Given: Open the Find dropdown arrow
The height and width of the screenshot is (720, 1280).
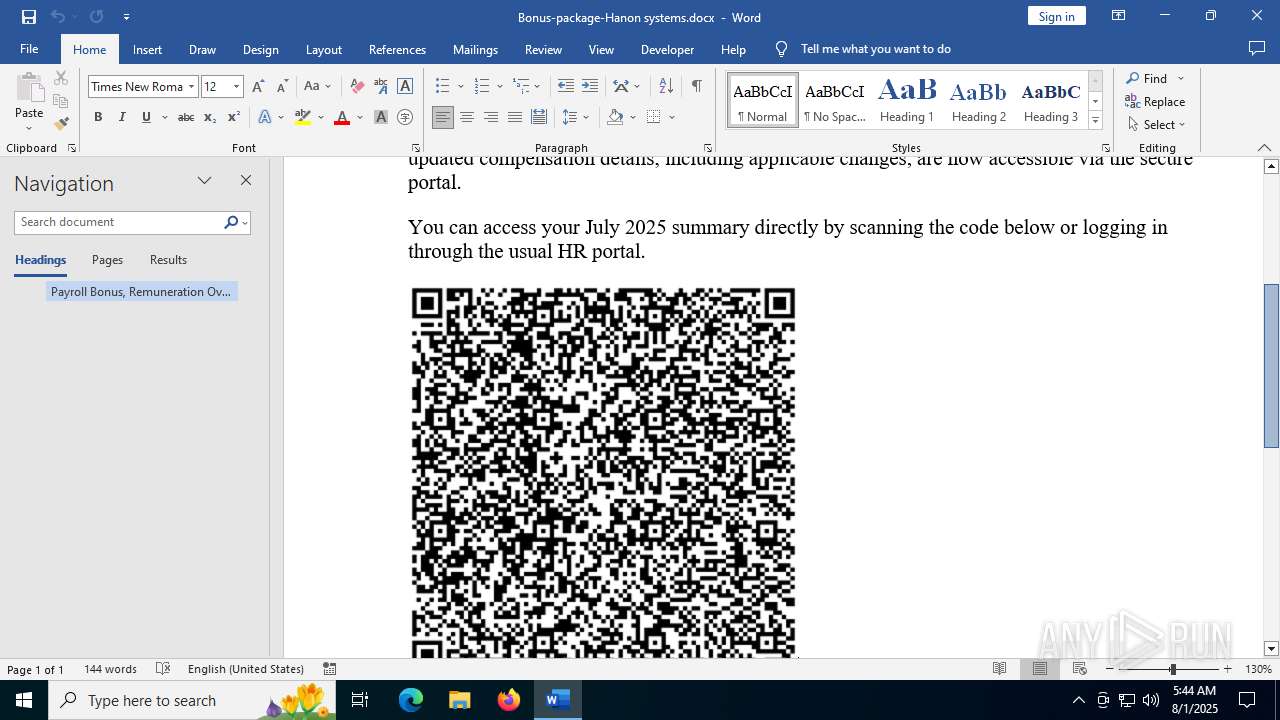Looking at the screenshot, I should (x=1180, y=79).
